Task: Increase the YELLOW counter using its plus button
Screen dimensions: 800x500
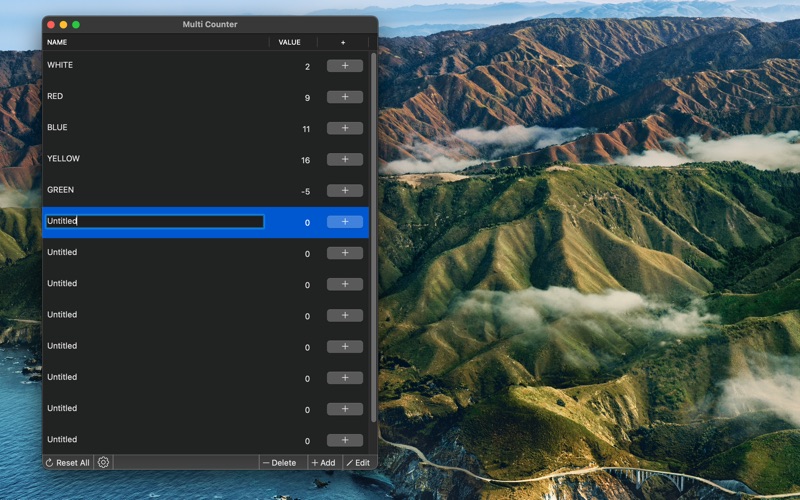Action: point(345,159)
